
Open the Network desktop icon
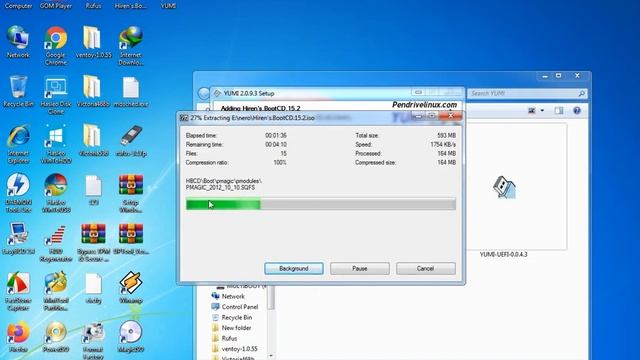click(18, 41)
